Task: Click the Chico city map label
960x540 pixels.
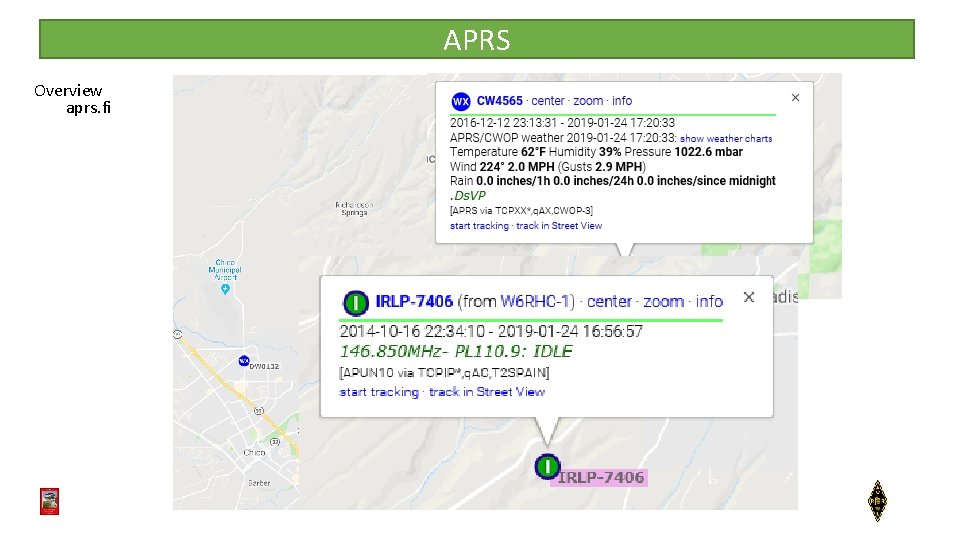Action: [x=254, y=452]
